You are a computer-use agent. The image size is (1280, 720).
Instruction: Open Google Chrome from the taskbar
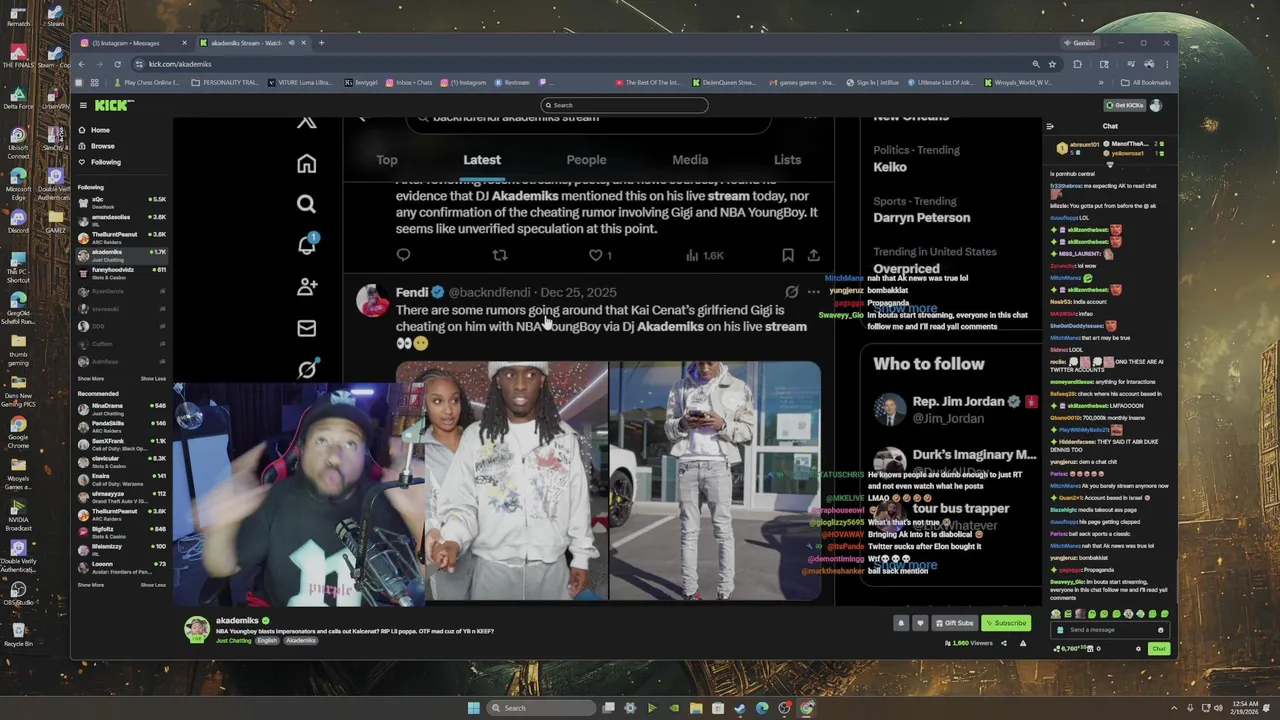(807, 708)
